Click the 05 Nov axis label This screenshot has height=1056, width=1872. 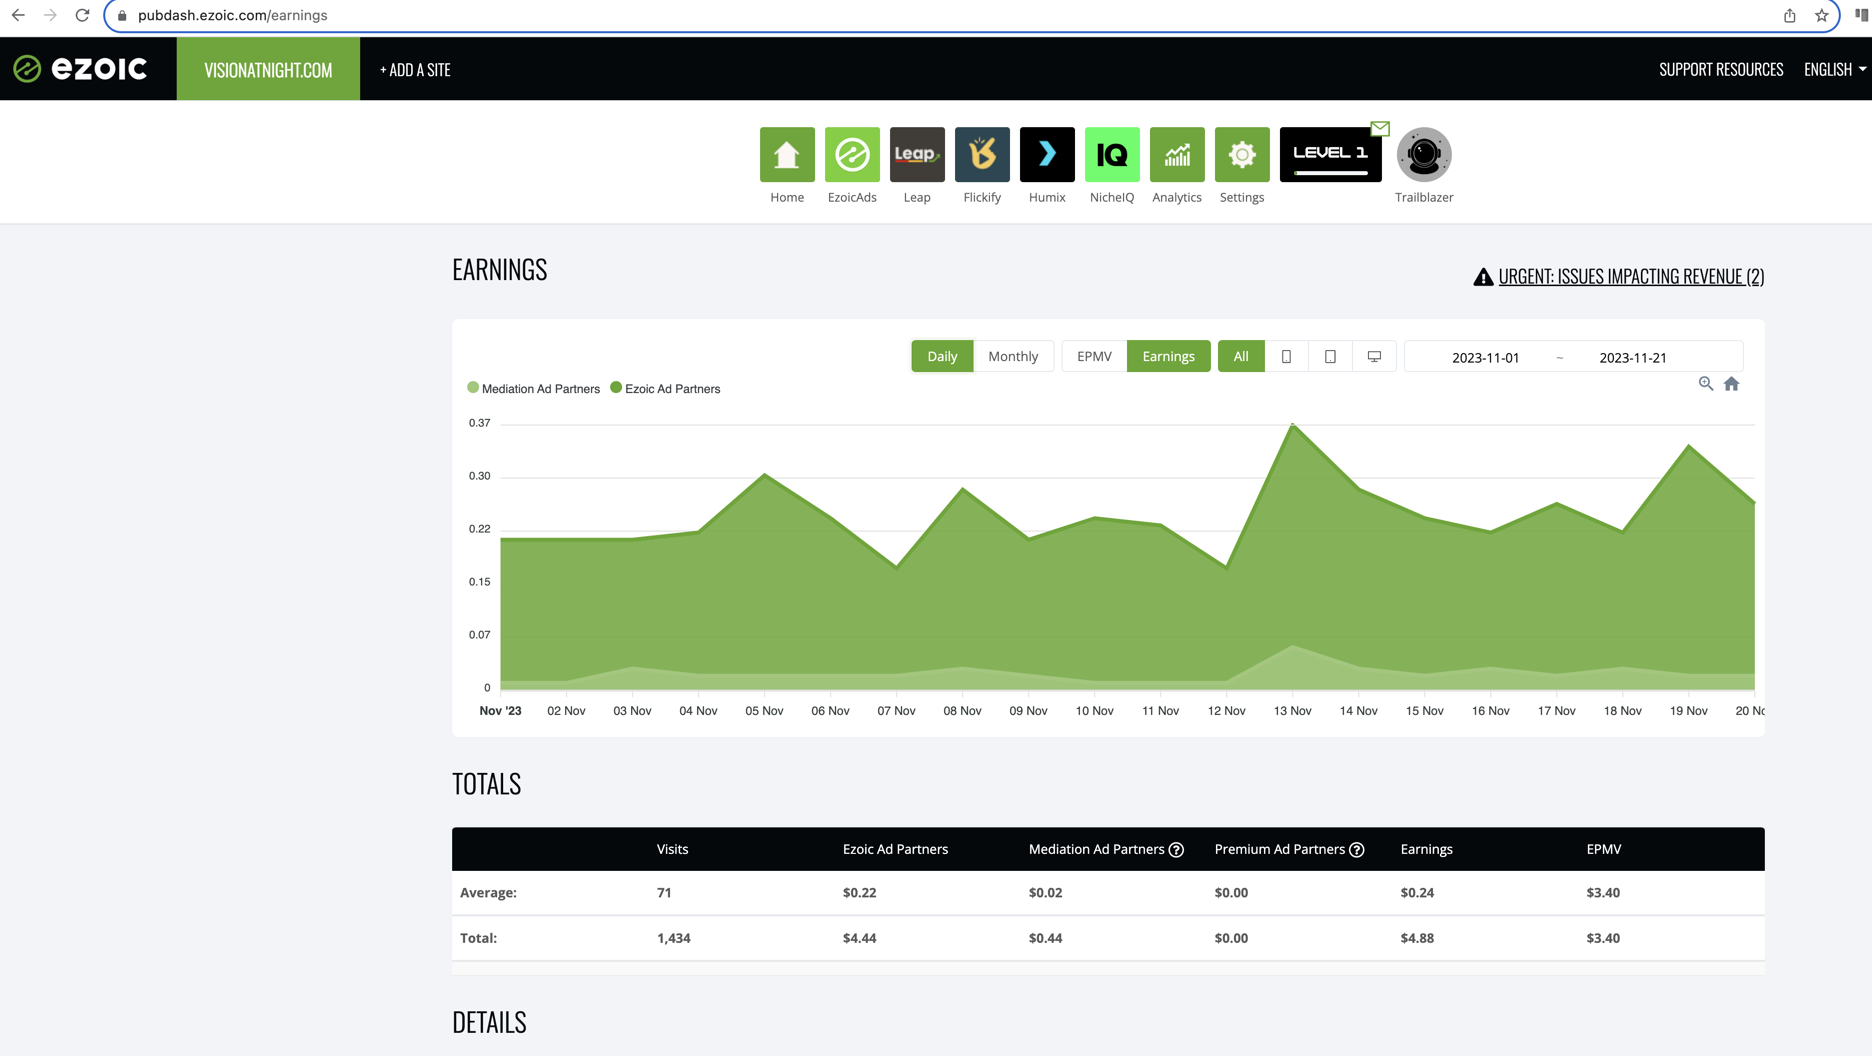point(764,711)
